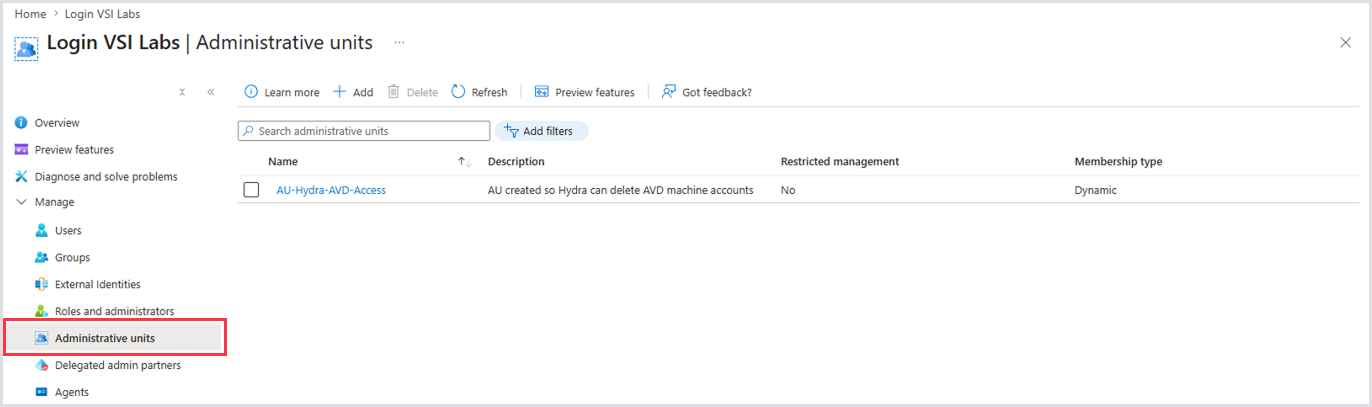Open the ellipsis more options menu
Image resolution: width=1372 pixels, height=407 pixels.
pos(400,43)
